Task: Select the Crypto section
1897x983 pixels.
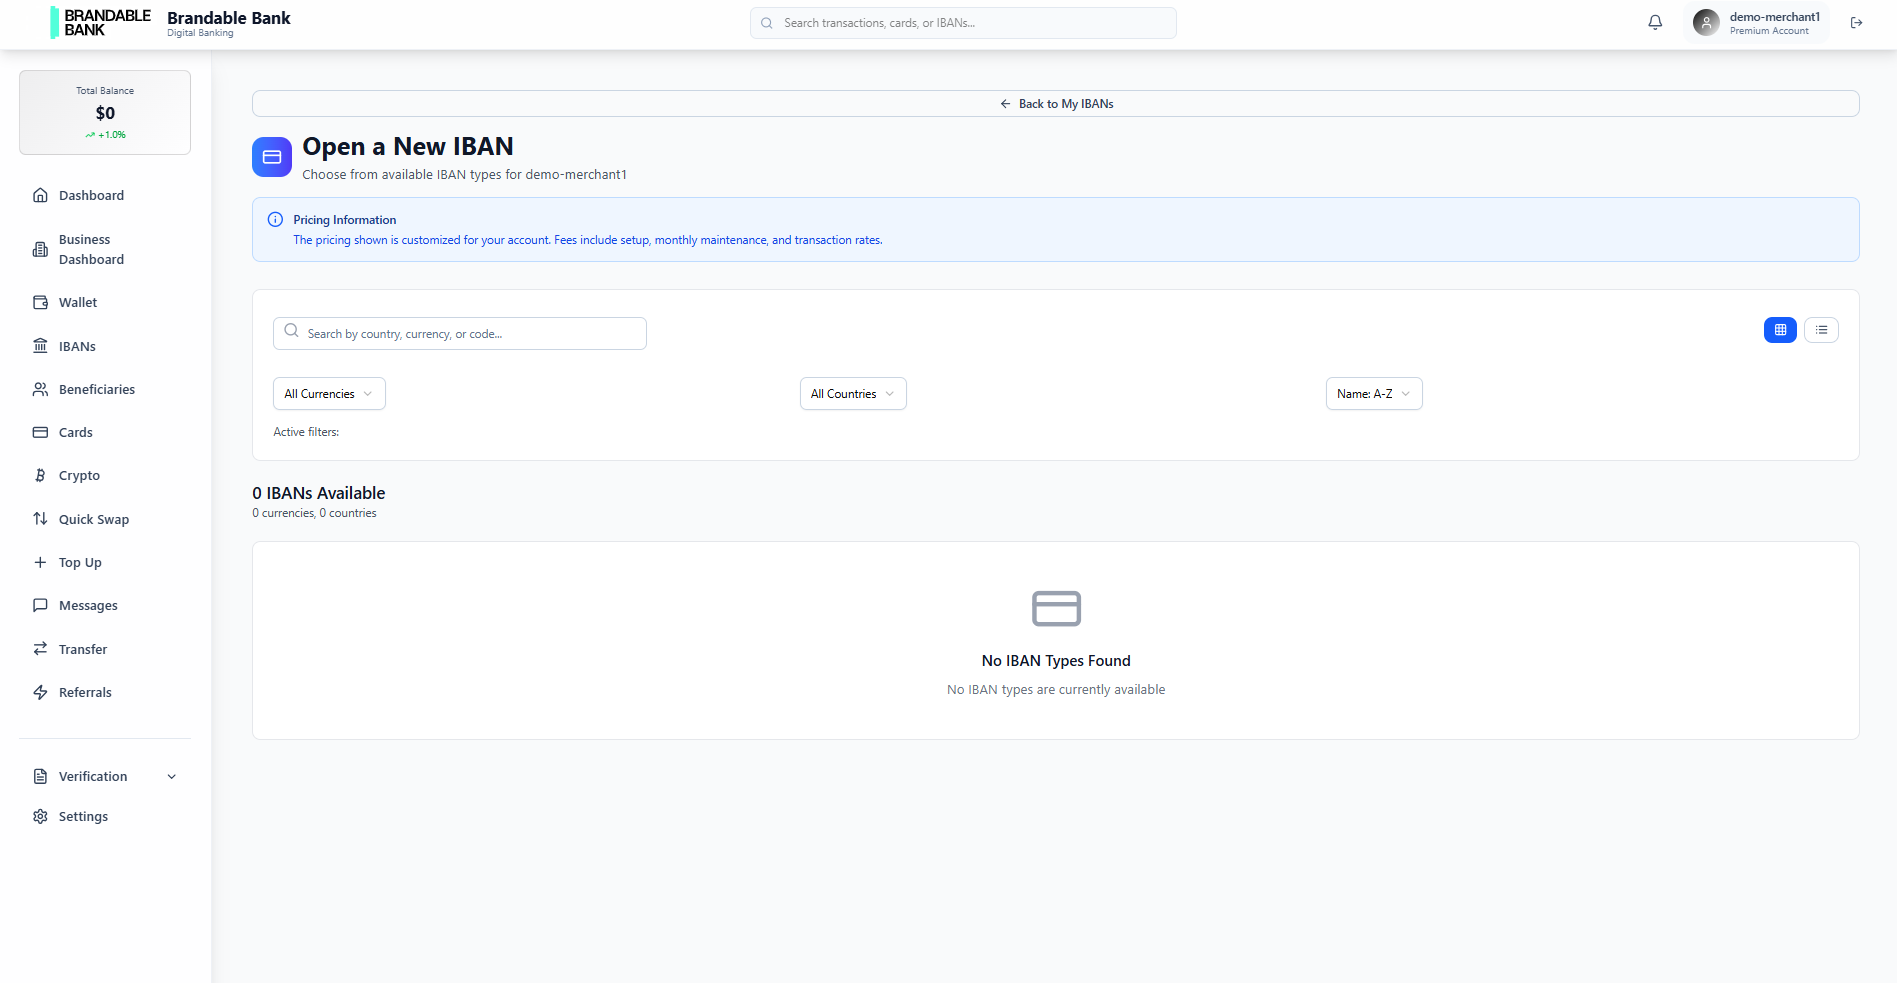Action: 78,475
